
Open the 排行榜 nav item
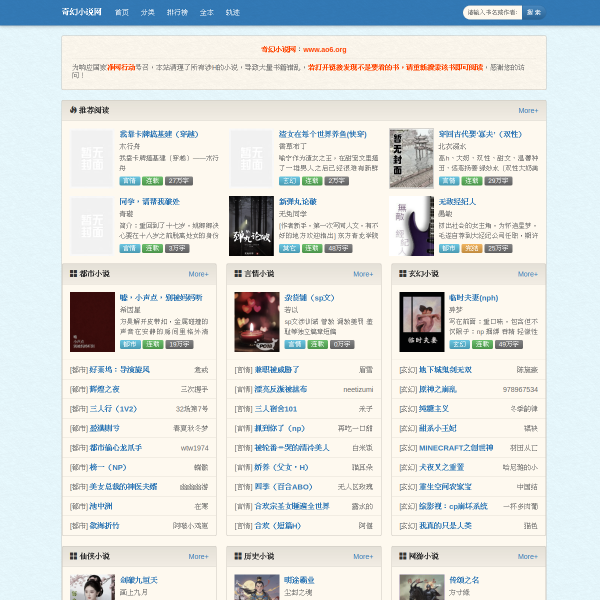[x=177, y=13]
